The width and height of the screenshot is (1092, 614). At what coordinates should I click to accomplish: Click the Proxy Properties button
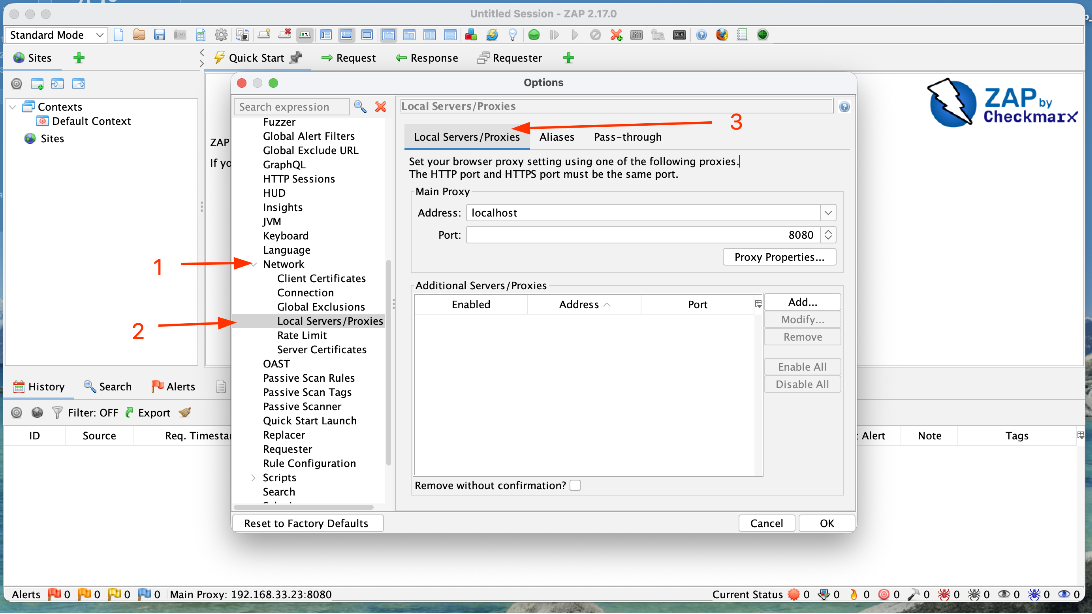[779, 257]
